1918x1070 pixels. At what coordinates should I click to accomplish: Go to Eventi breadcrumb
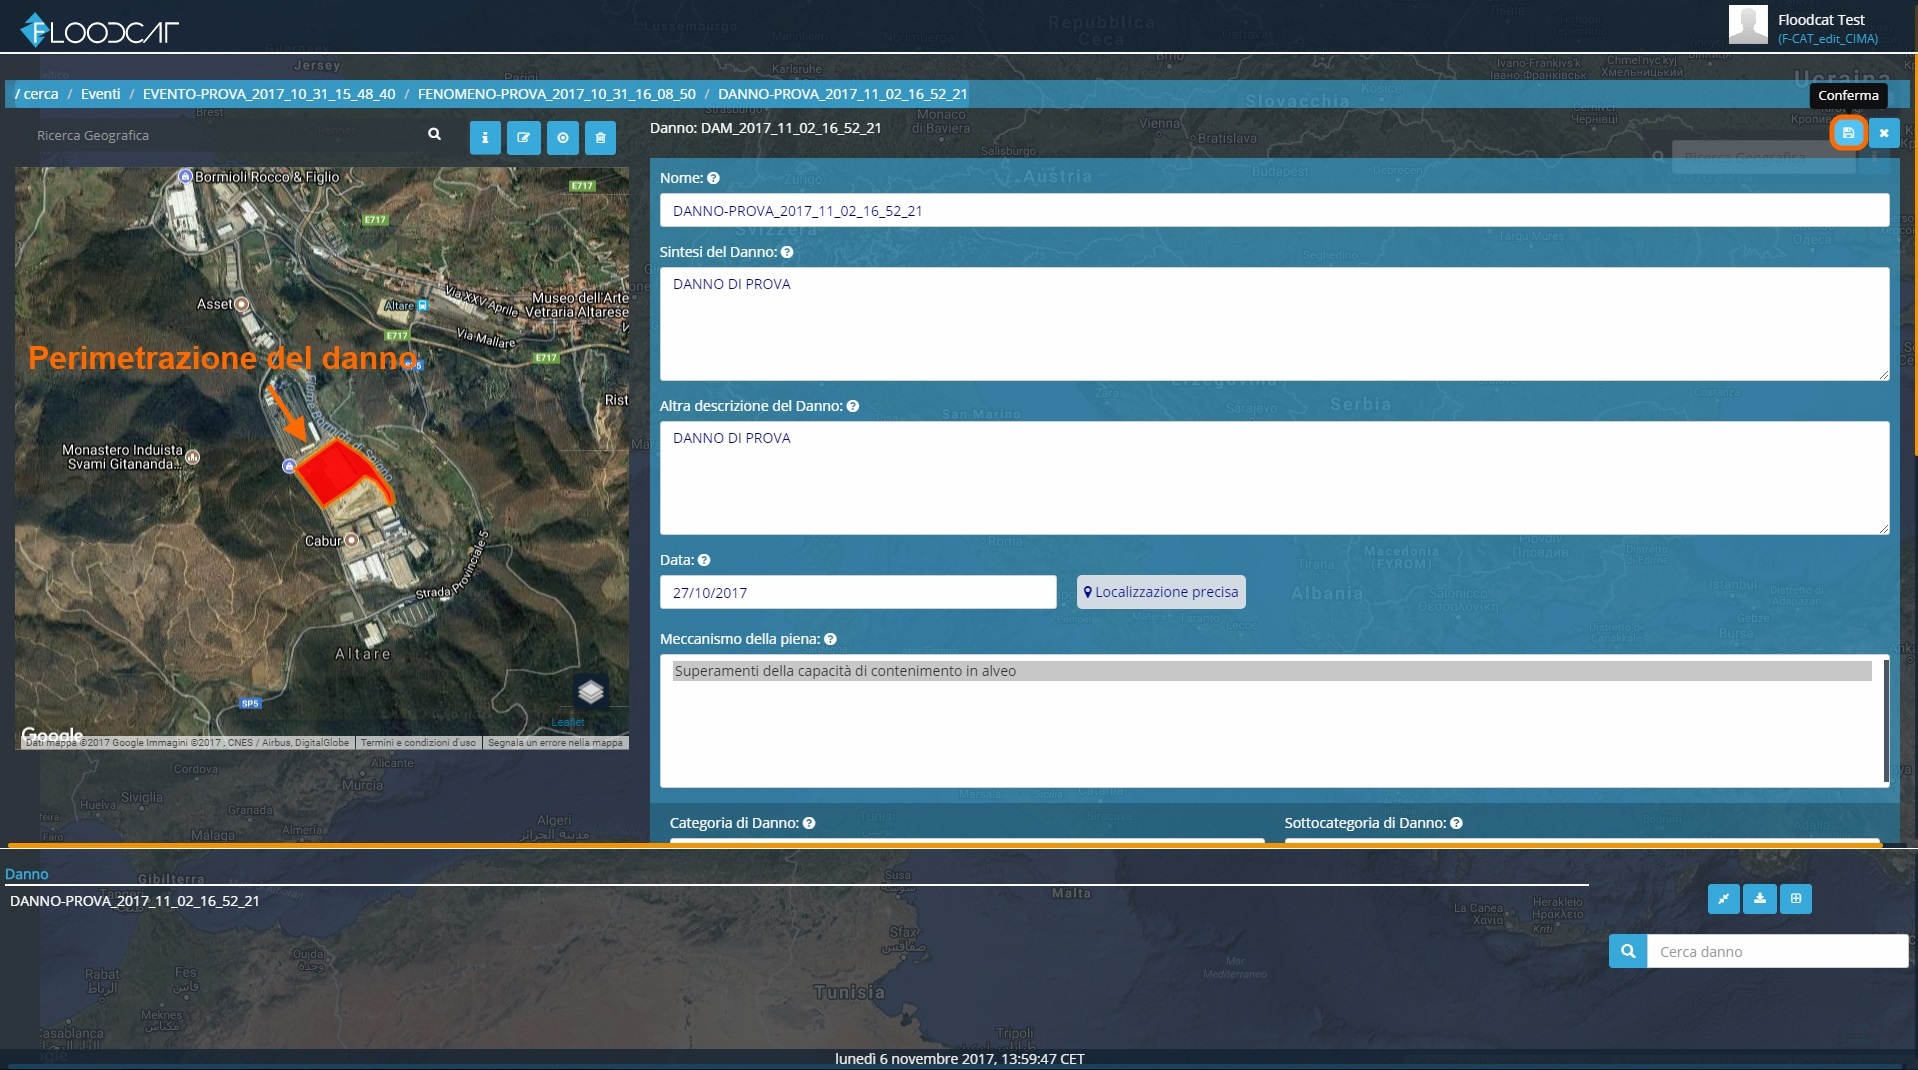coord(100,94)
